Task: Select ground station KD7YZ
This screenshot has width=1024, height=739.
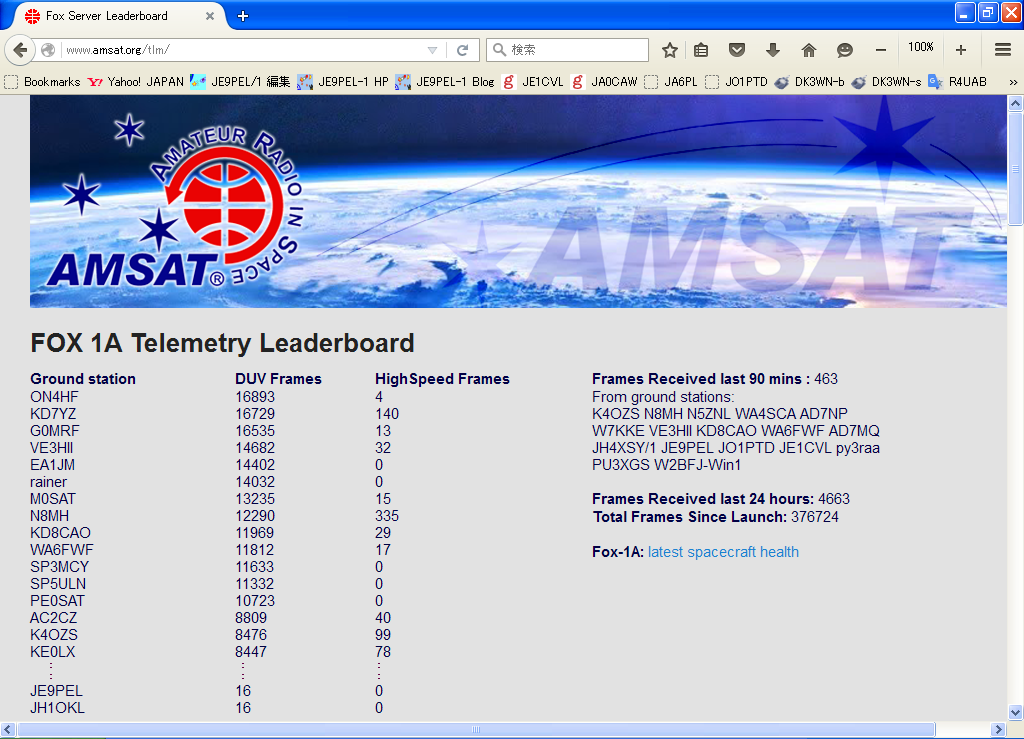Action: [x=53, y=414]
